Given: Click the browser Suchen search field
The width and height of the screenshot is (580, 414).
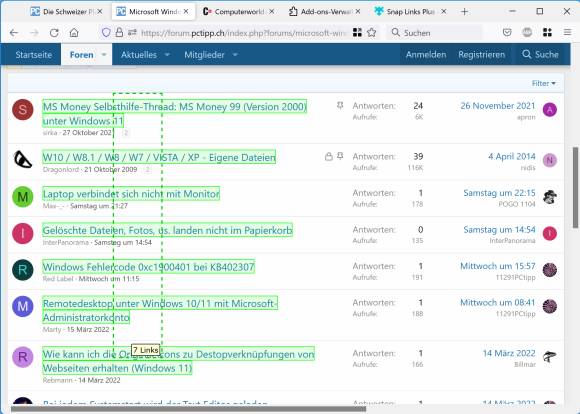Looking at the screenshot, I should [434, 33].
